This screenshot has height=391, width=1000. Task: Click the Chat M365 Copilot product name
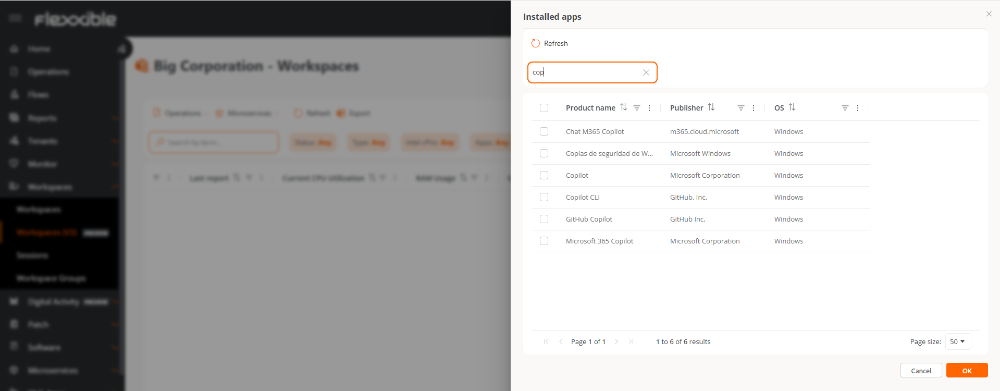point(594,131)
